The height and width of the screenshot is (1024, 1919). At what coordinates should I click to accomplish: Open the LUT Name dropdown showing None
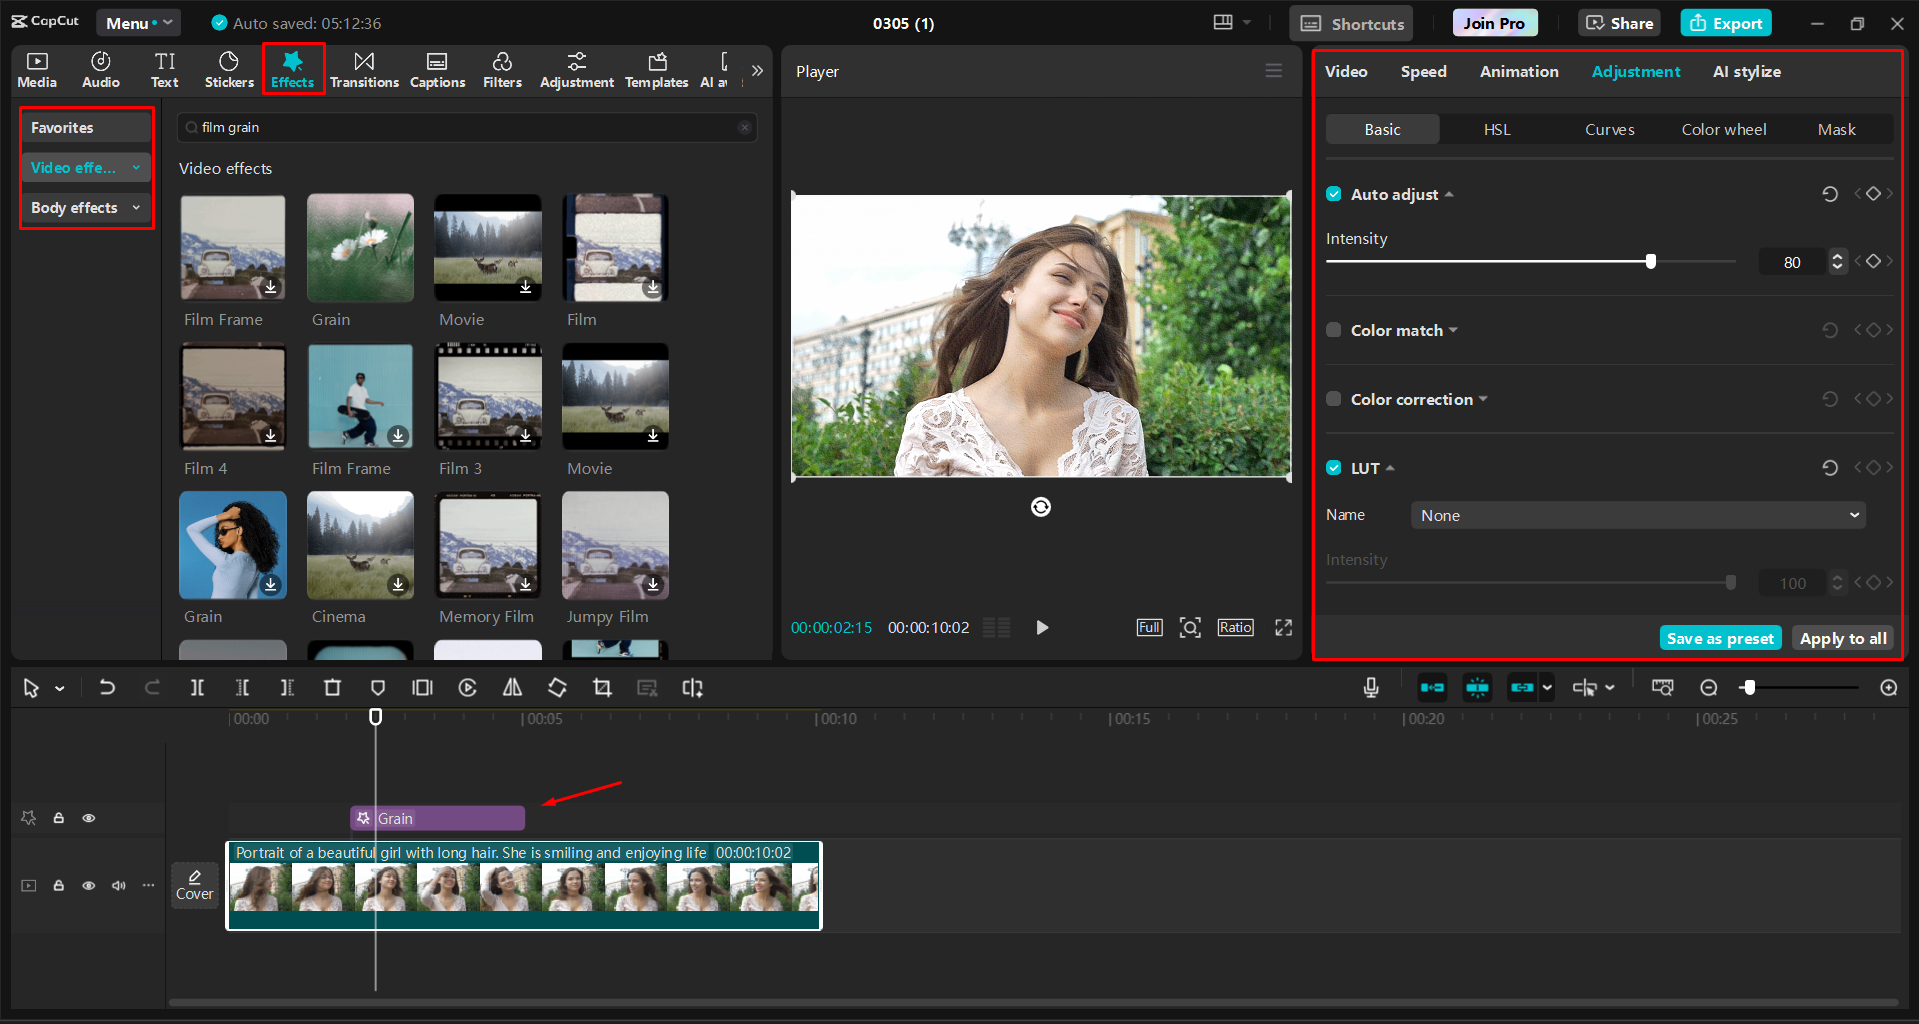pos(1637,514)
